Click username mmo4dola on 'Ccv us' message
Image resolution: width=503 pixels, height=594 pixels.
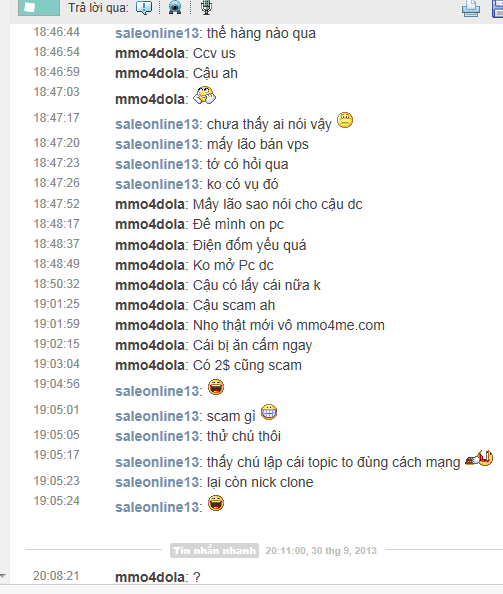click(x=150, y=53)
